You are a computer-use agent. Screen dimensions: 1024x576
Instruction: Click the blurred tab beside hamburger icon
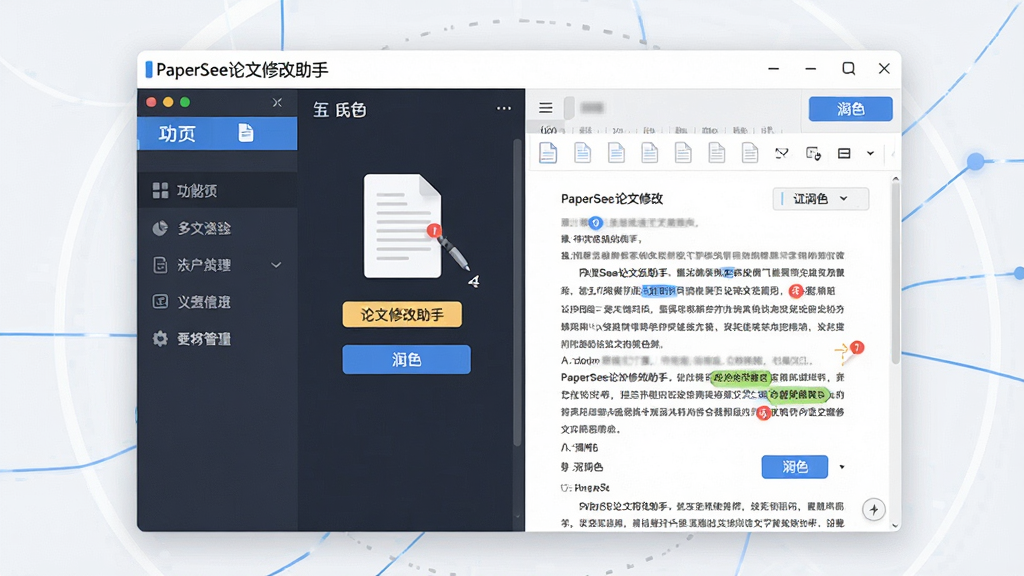click(x=592, y=108)
